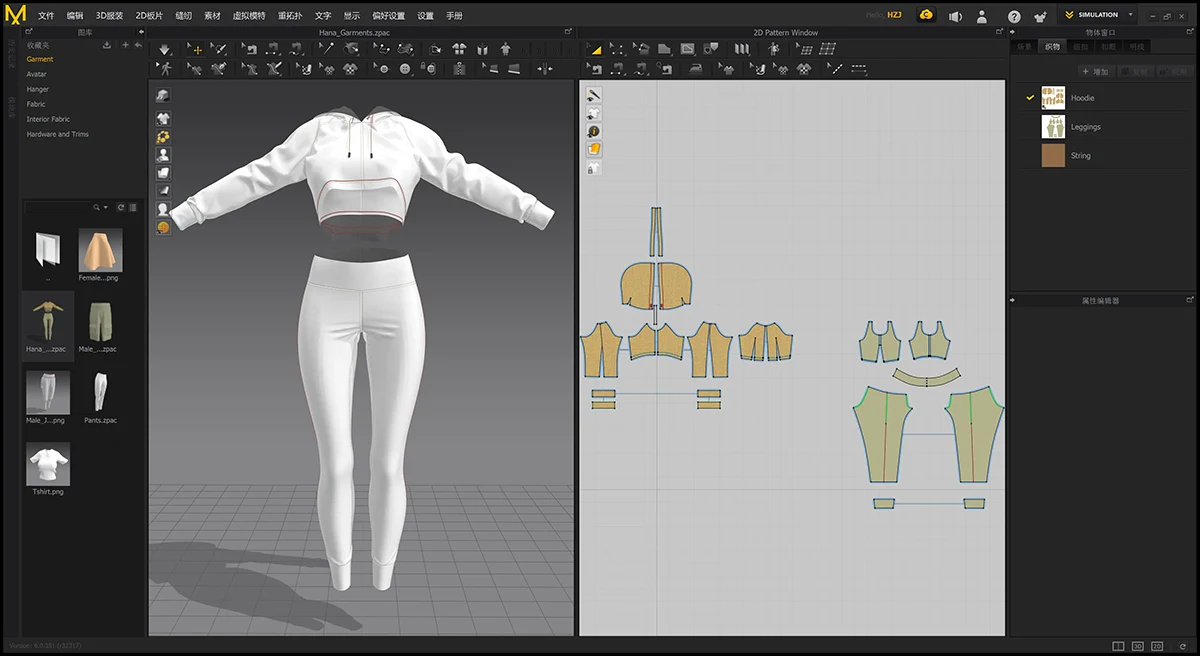Open the help question mark icon
Viewport: 1200px width, 656px height.
[x=1014, y=16]
